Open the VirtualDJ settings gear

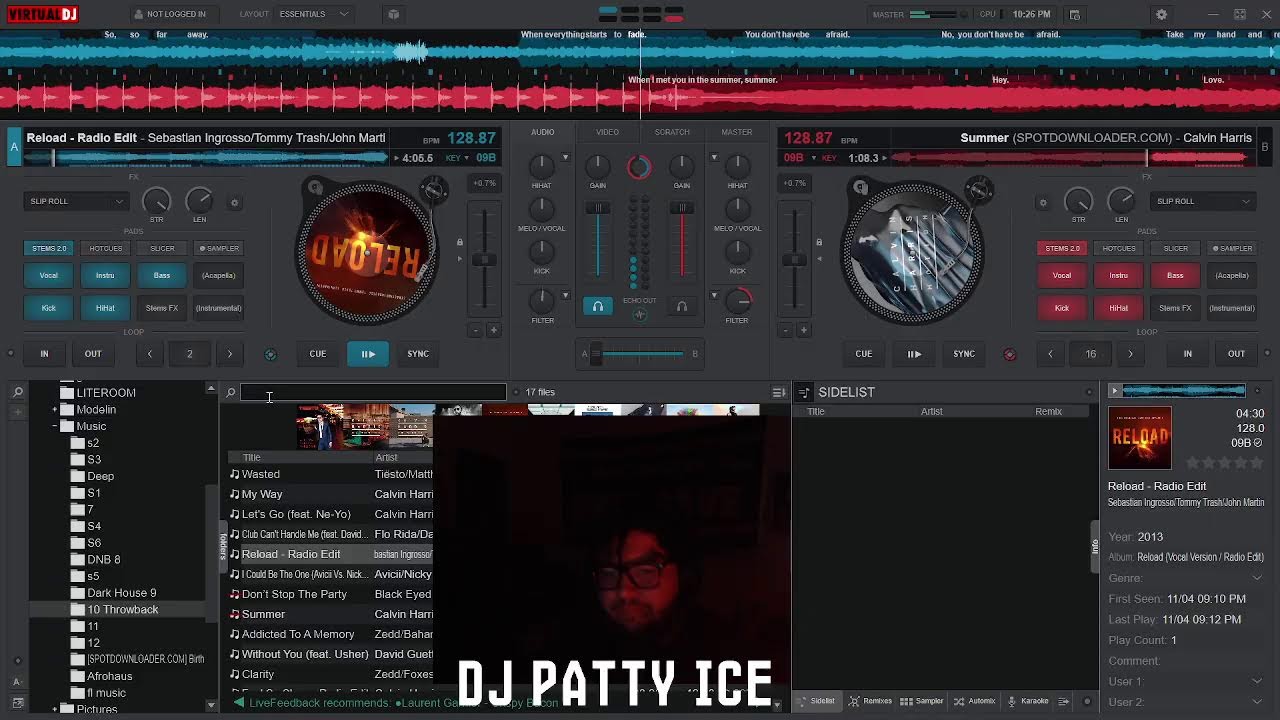(x=1161, y=14)
